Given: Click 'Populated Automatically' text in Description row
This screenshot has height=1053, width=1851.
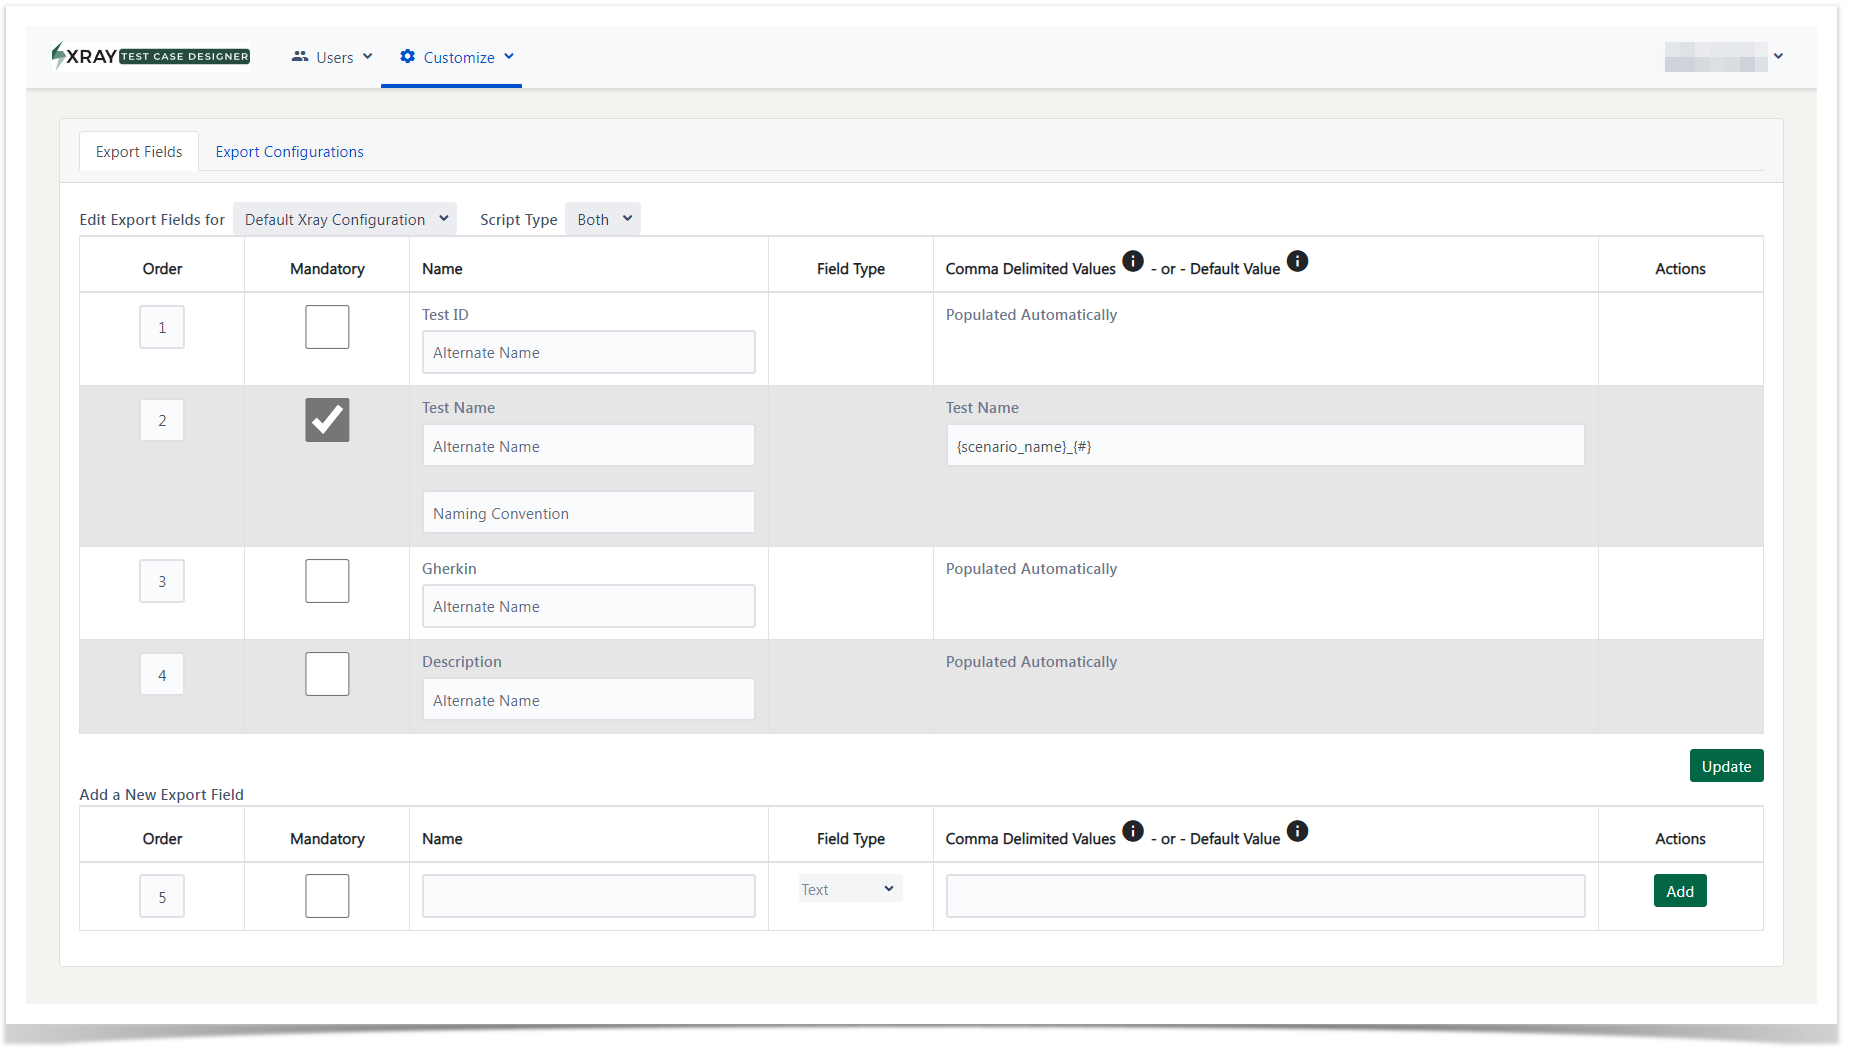Looking at the screenshot, I should click(x=1031, y=662).
